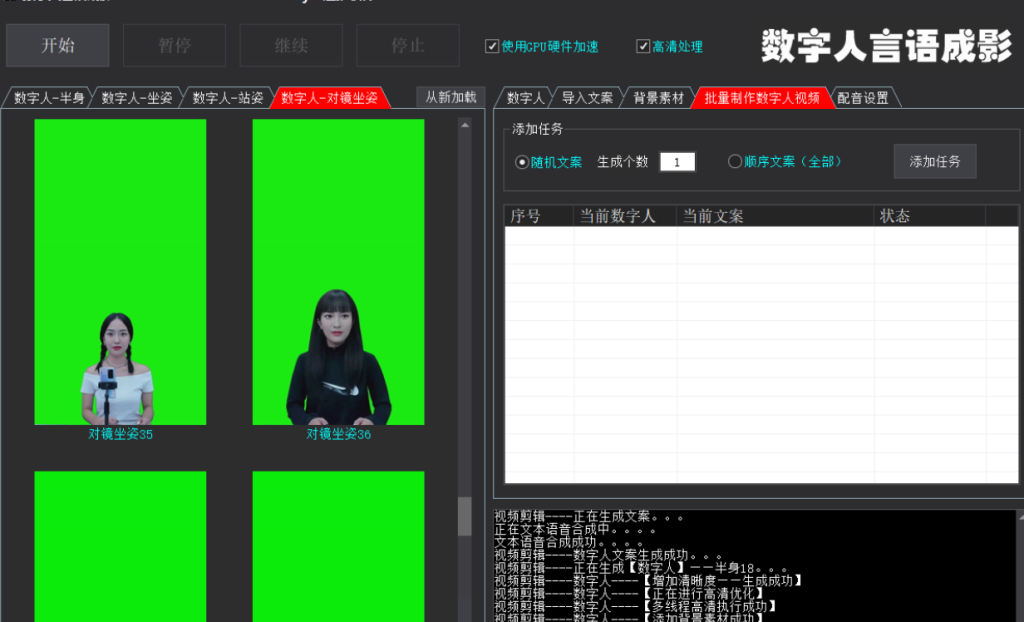Screen dimensions: 1024x622
Task: Click the avatar list scrollbar thumb
Action: click(464, 516)
